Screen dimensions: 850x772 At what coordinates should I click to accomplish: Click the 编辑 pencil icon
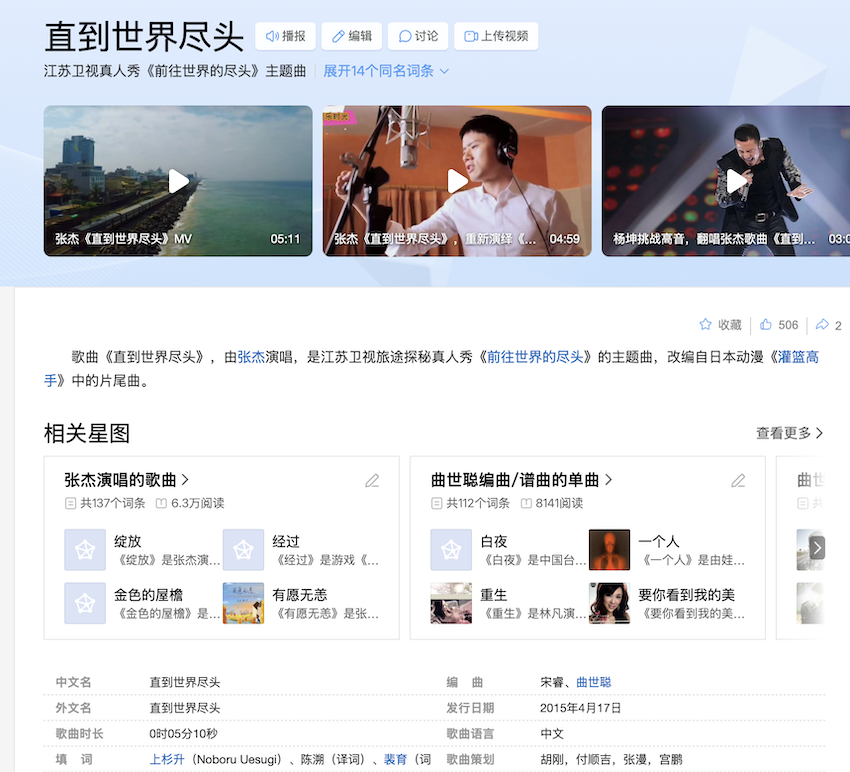(337, 36)
